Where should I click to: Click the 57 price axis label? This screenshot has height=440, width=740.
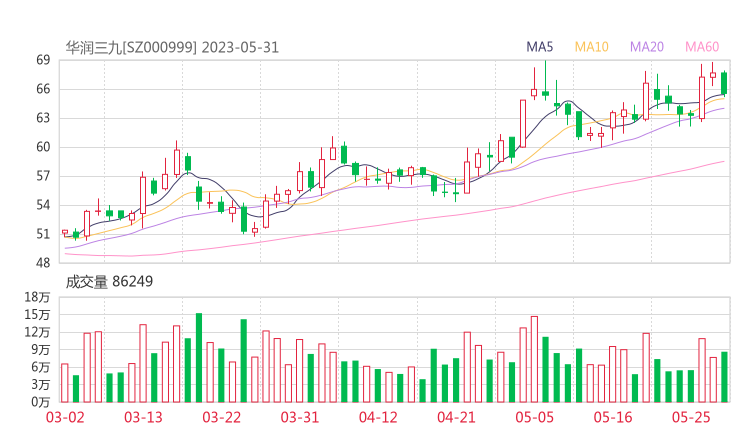pos(43,176)
